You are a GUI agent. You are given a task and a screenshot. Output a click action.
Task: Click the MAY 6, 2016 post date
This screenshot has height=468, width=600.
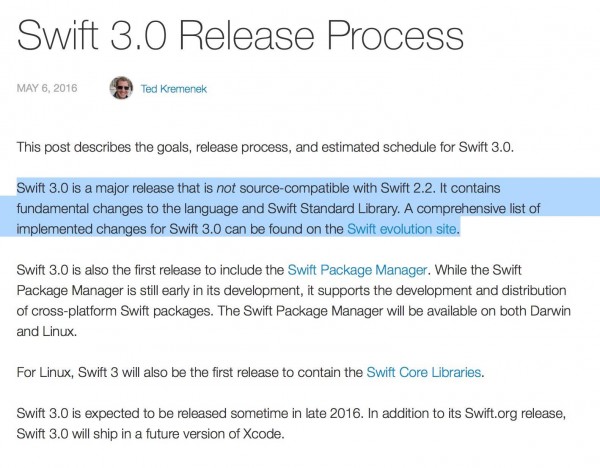pyautogui.click(x=47, y=88)
